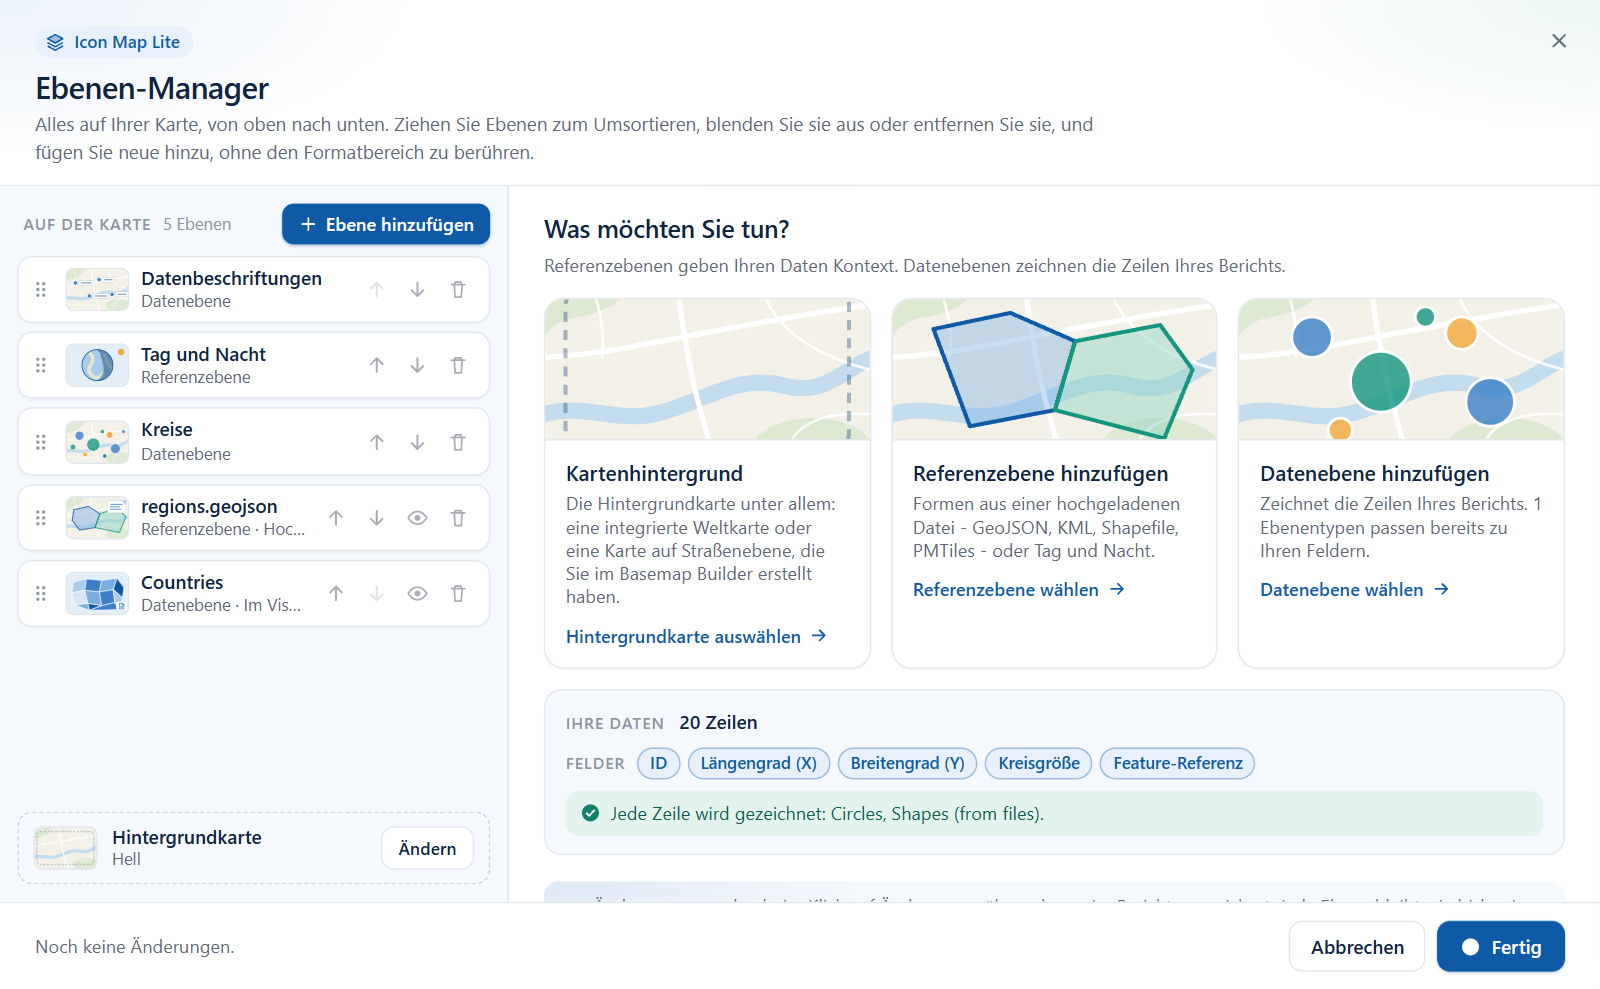
Task: Click the ID field chip
Action: click(x=659, y=763)
